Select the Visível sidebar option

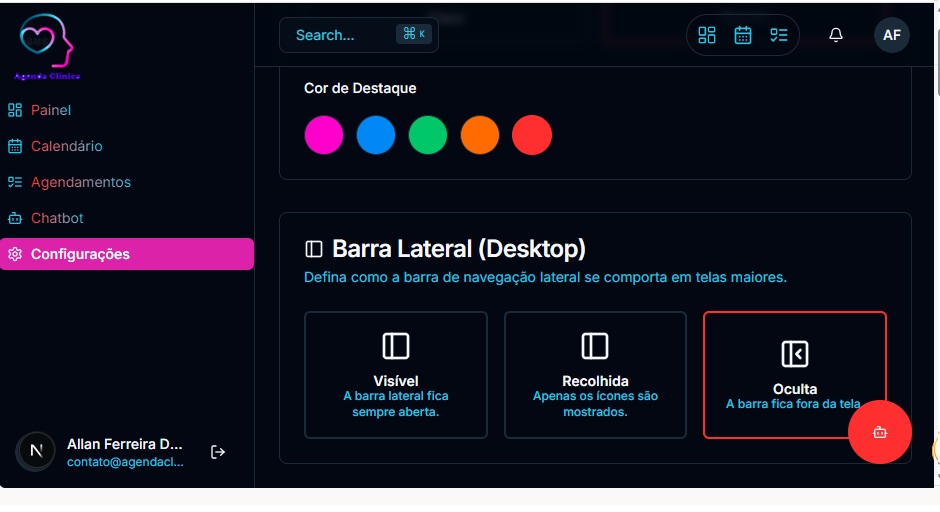(x=395, y=375)
